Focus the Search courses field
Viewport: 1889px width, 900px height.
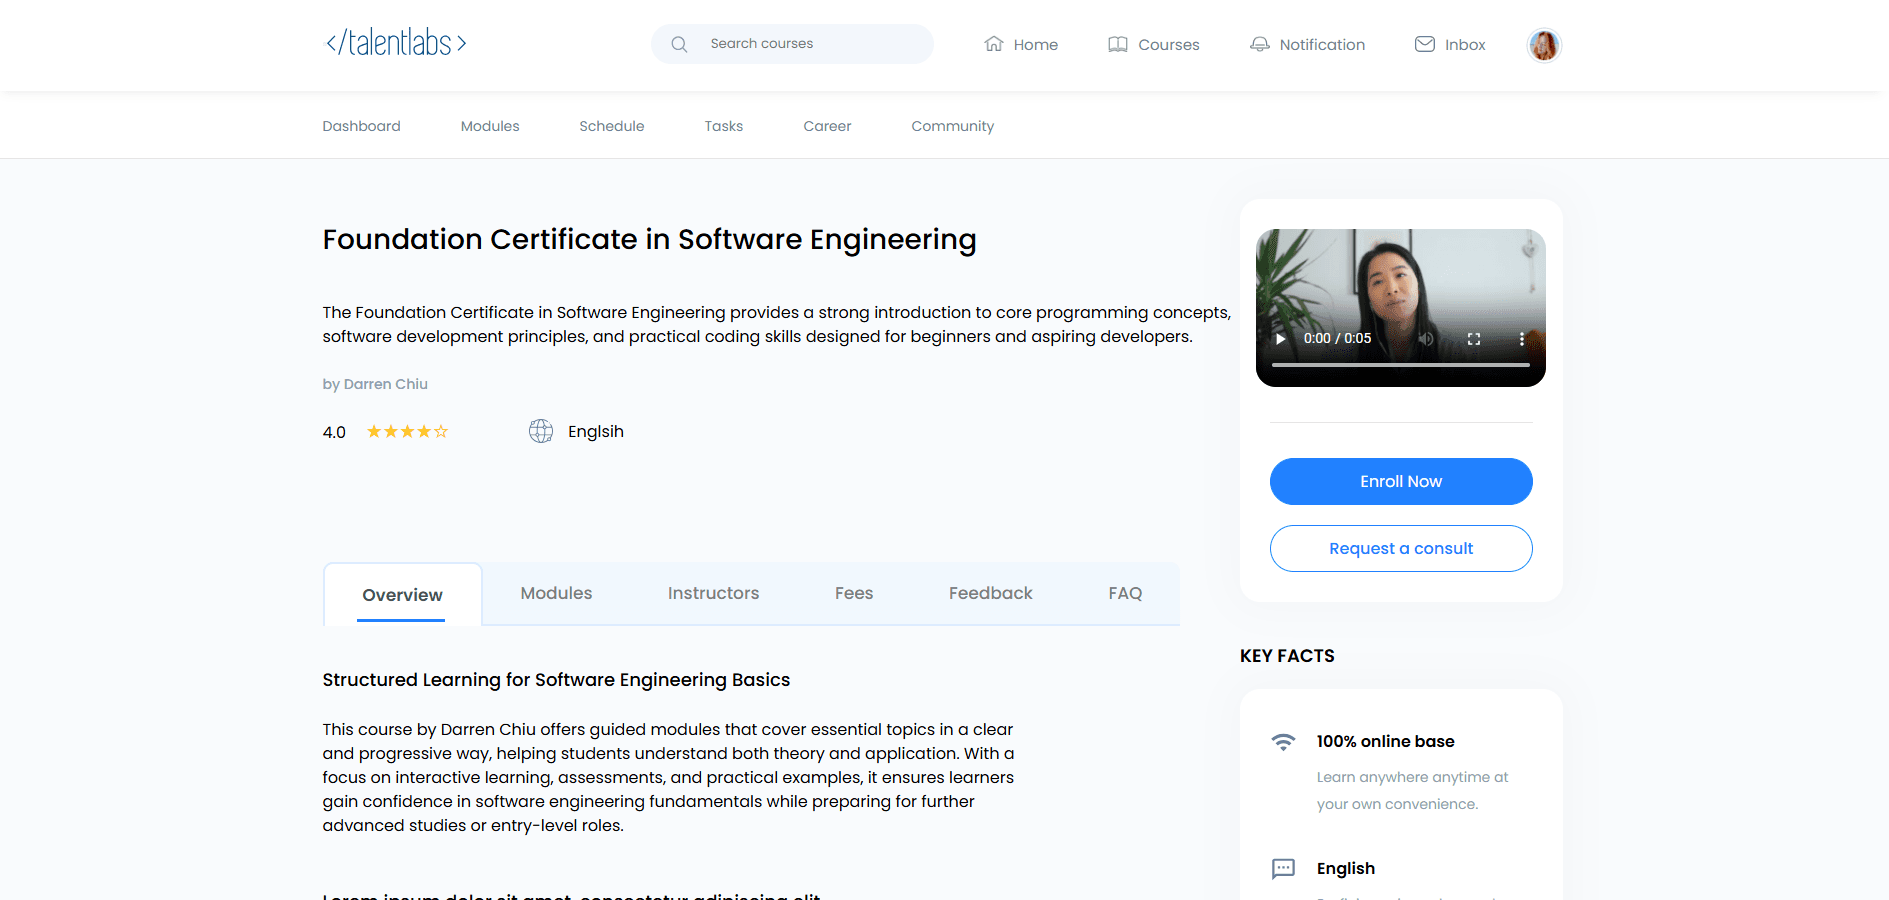[792, 44]
